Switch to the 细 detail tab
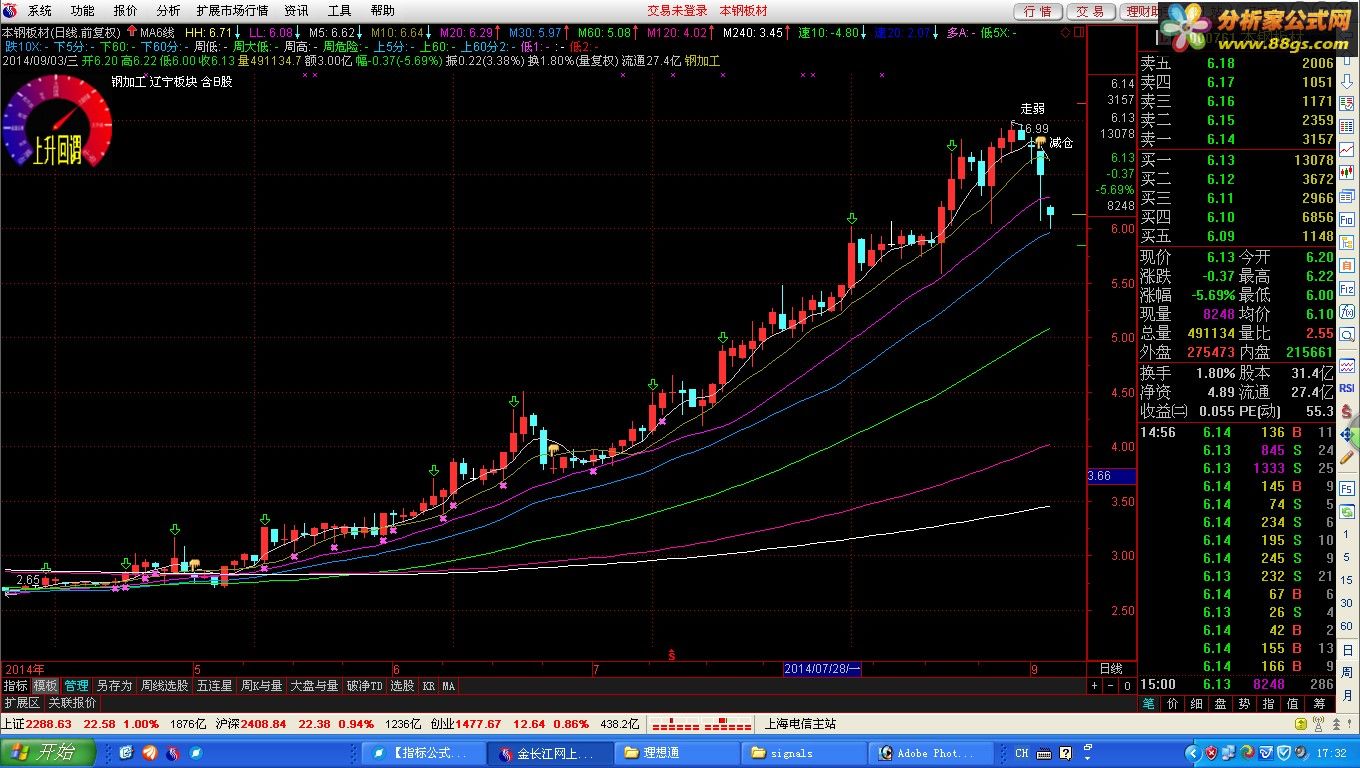1360x768 pixels. [x=1197, y=704]
